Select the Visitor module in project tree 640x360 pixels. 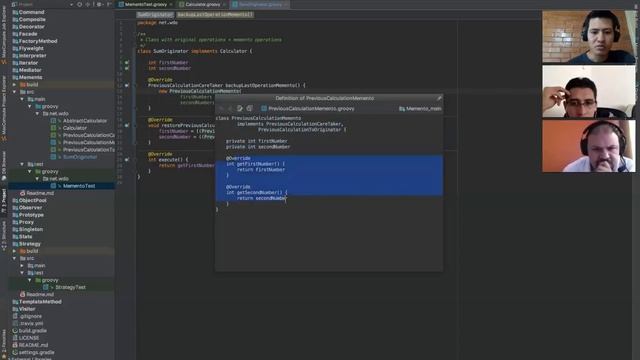[27, 309]
